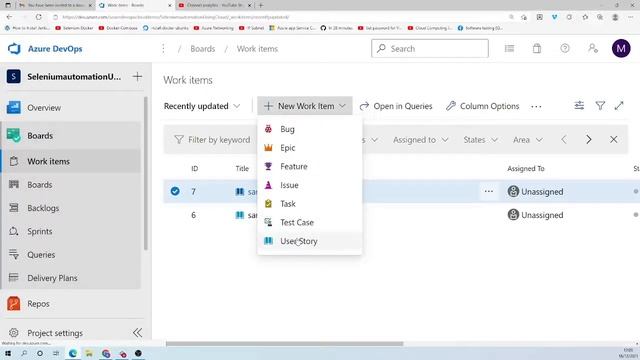The height and width of the screenshot is (360, 640).
Task: Sort by the Assigned To column header
Action: (x=526, y=169)
